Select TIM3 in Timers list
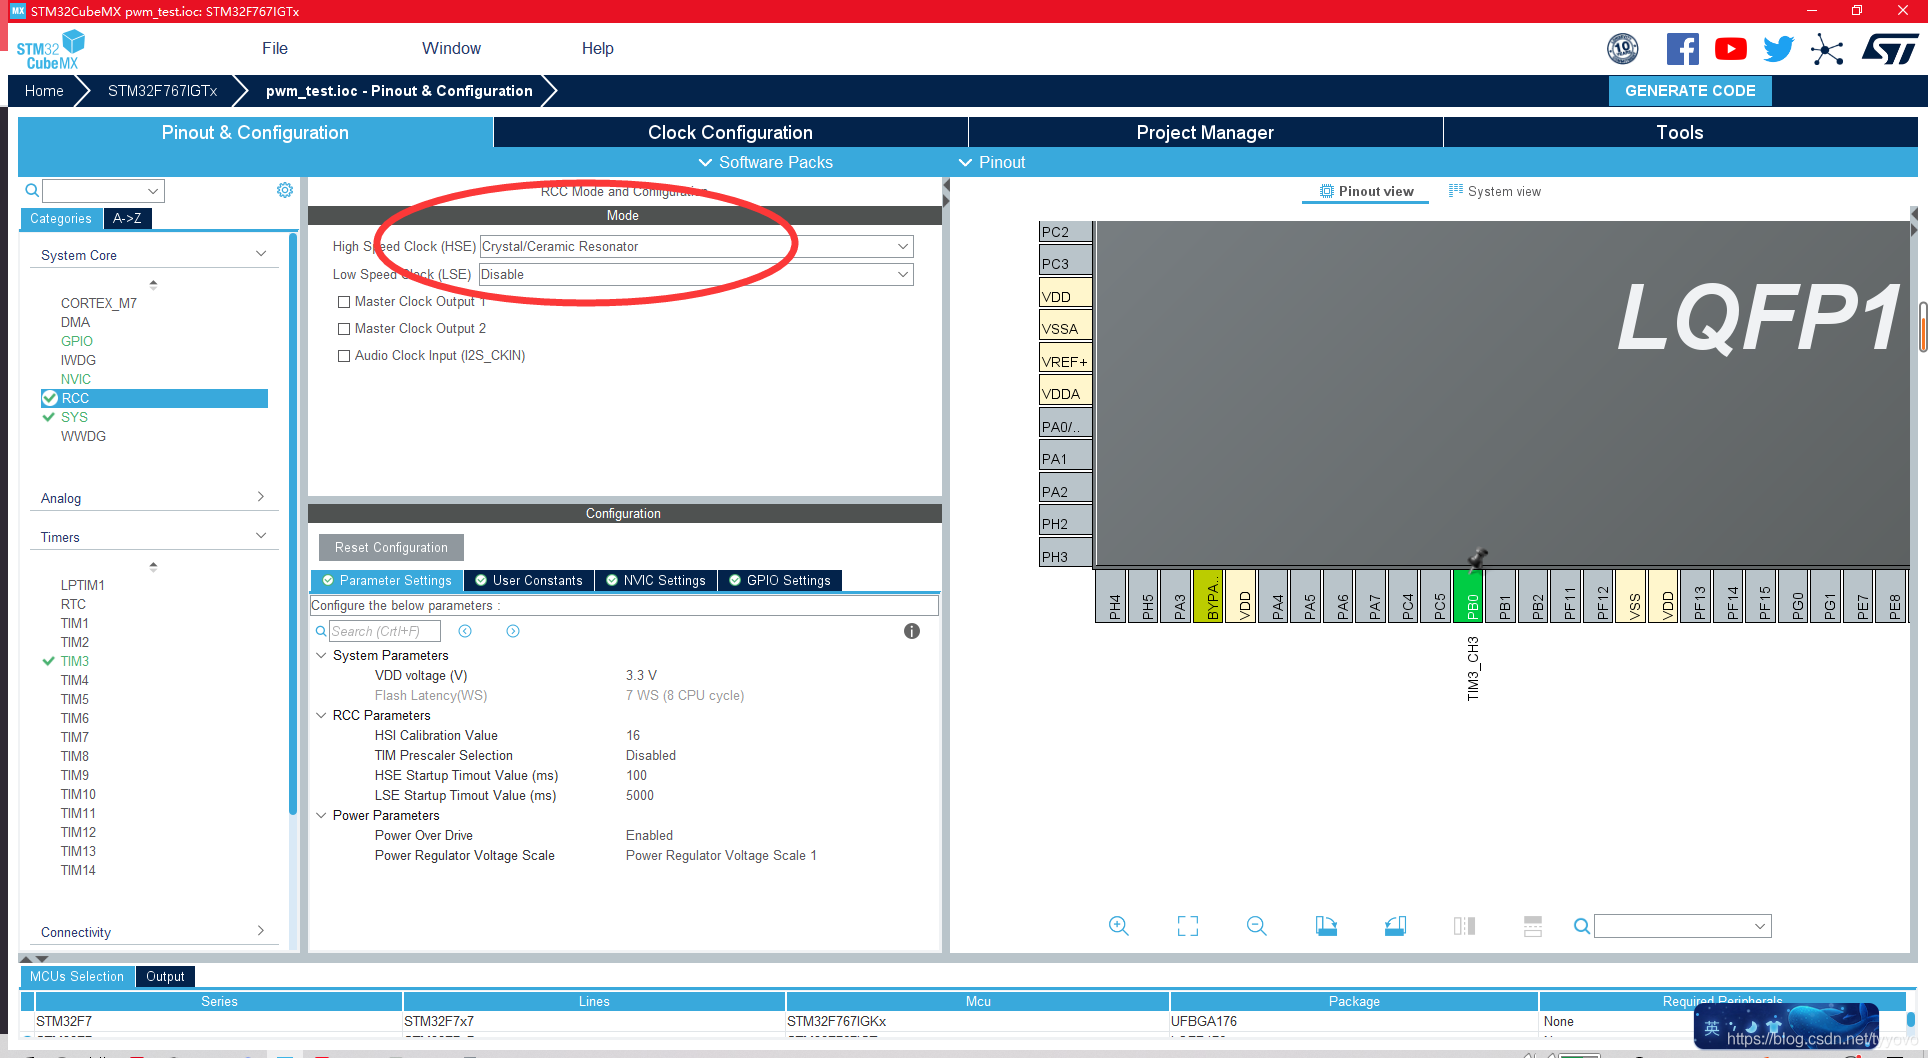 75,661
